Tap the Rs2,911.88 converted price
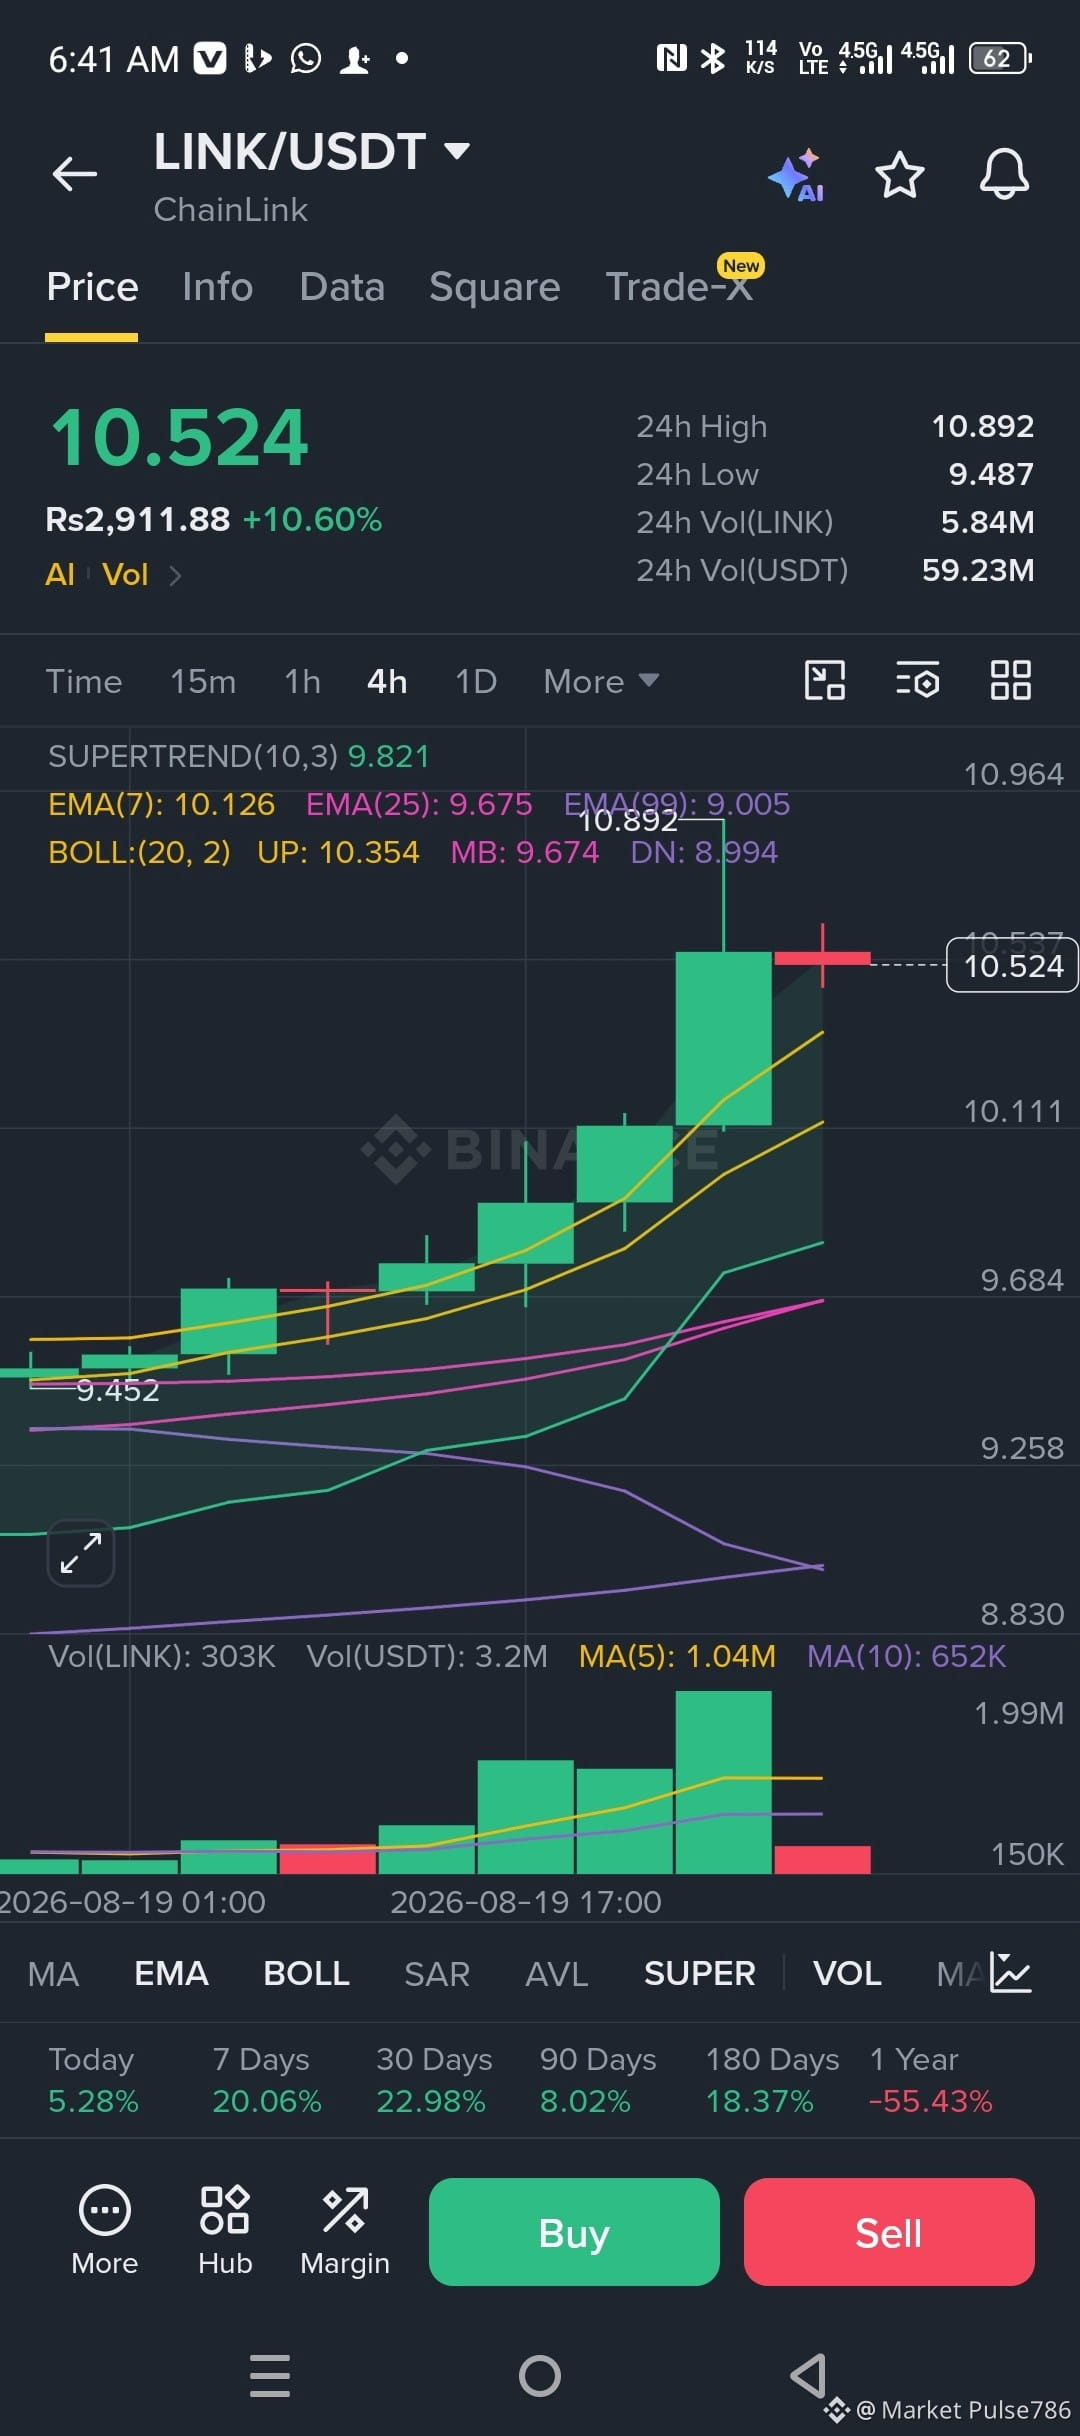Screen dimensions: 1080x2436 tap(138, 519)
